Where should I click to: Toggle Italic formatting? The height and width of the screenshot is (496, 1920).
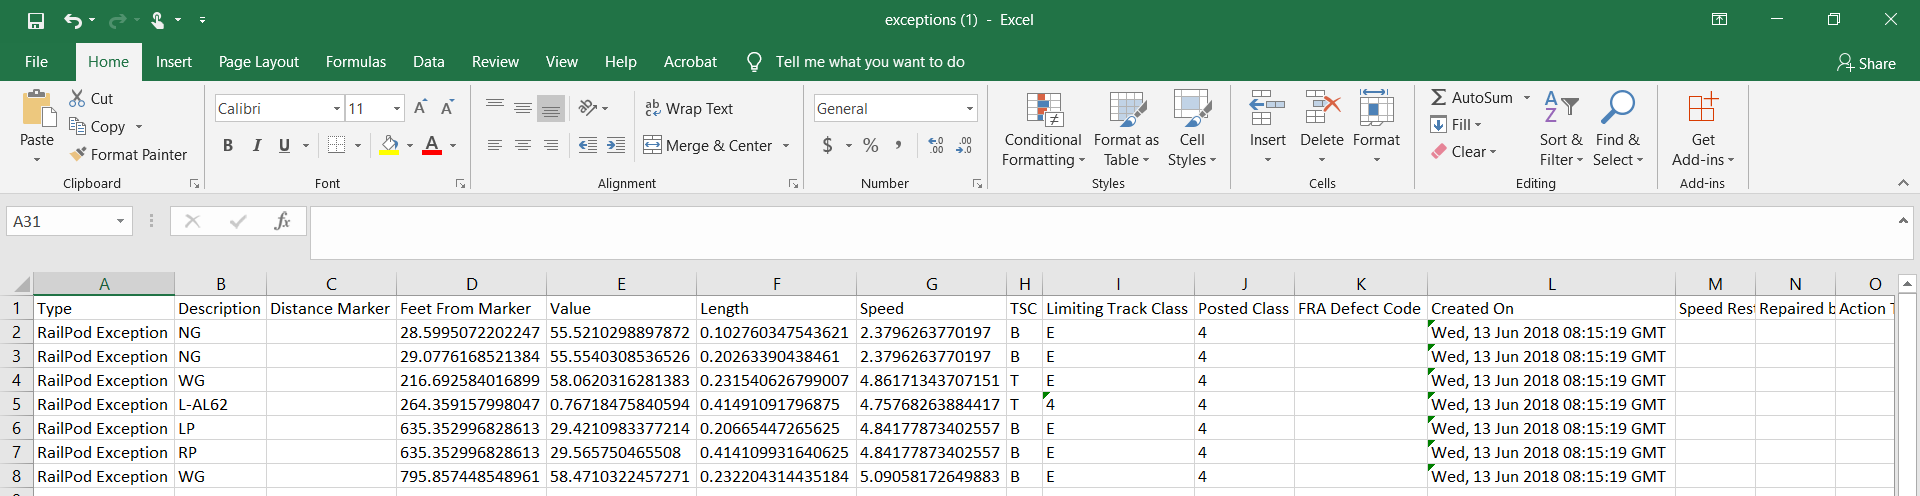257,146
